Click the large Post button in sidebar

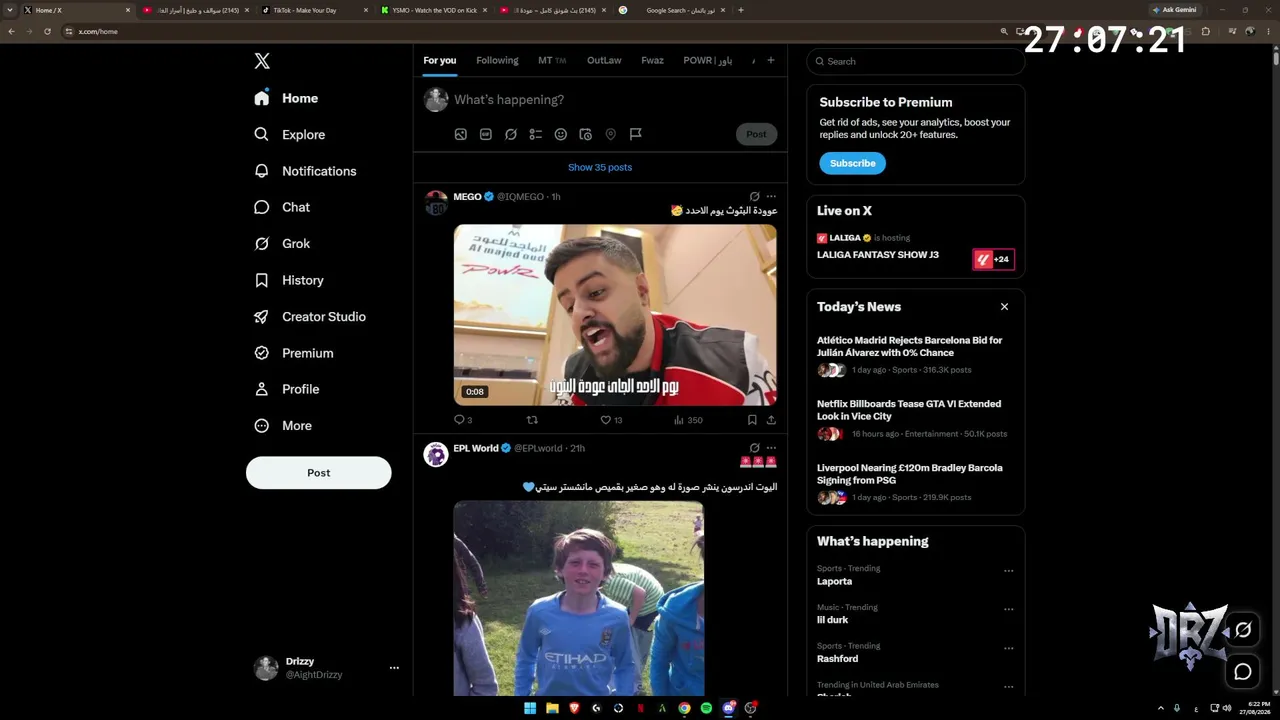(318, 473)
